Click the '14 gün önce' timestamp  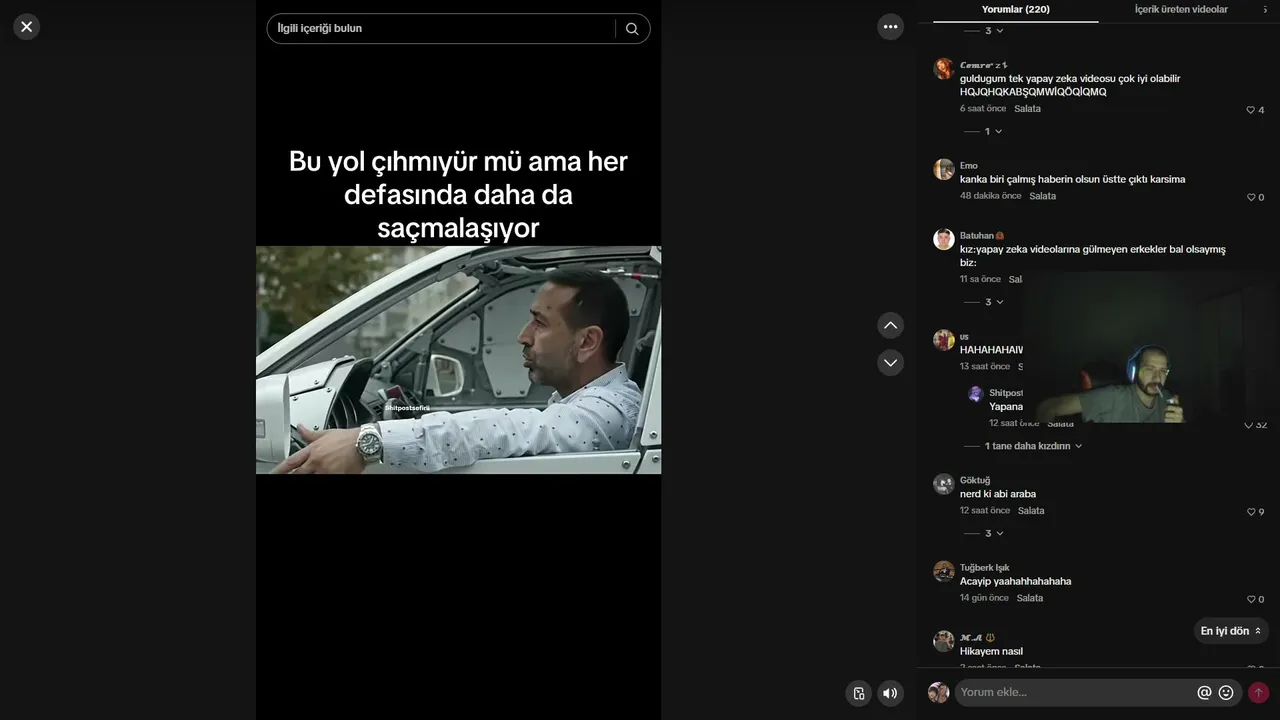pyautogui.click(x=985, y=598)
